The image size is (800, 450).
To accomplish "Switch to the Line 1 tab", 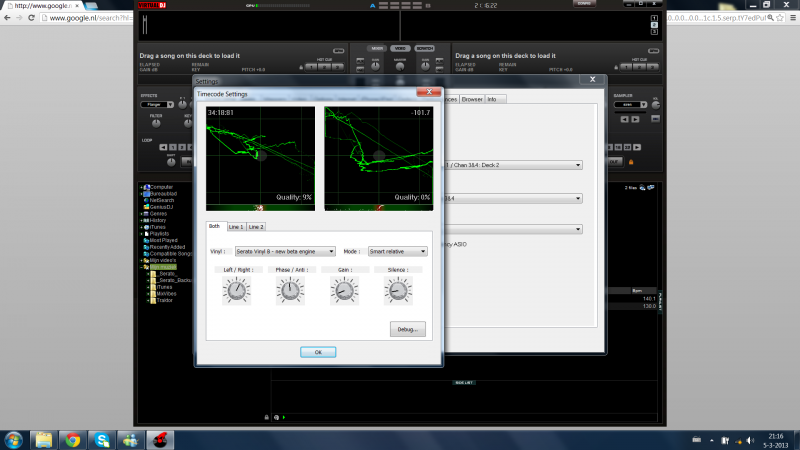I will pyautogui.click(x=236, y=227).
